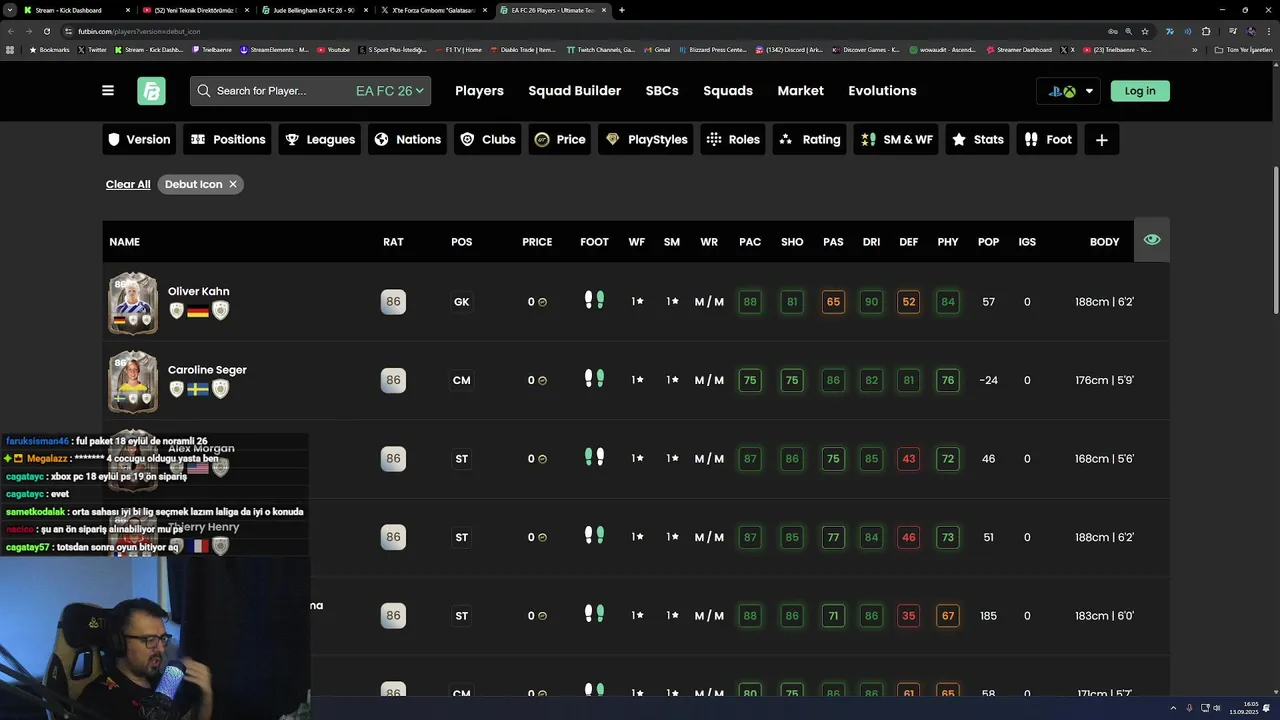The width and height of the screenshot is (1280, 720).
Task: Click Caroline Seger's card thumbnail
Action: click(133, 381)
